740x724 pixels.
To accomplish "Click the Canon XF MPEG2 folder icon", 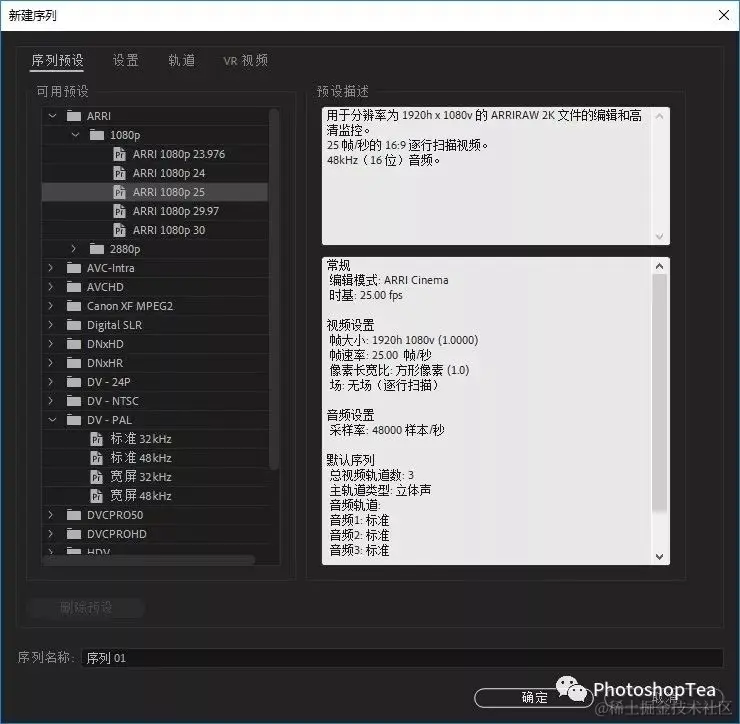I will [x=74, y=306].
